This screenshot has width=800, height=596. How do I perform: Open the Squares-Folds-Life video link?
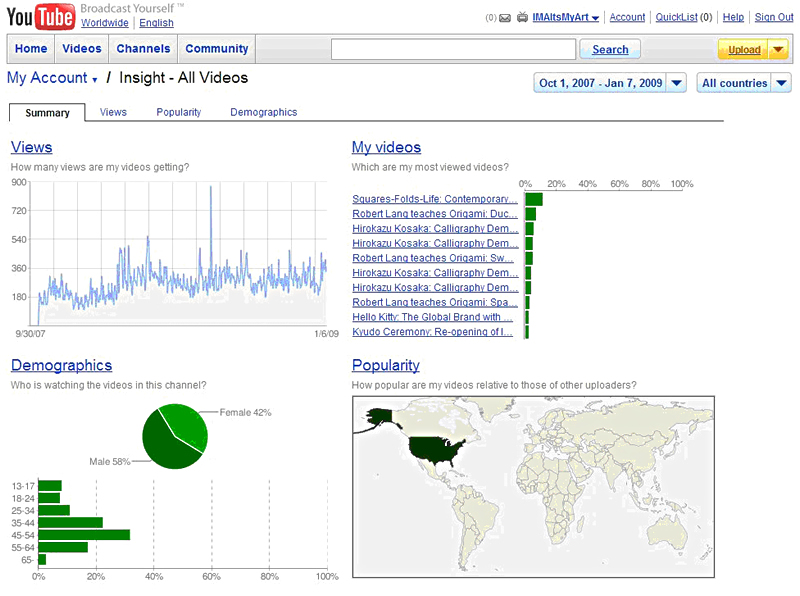tap(434, 199)
